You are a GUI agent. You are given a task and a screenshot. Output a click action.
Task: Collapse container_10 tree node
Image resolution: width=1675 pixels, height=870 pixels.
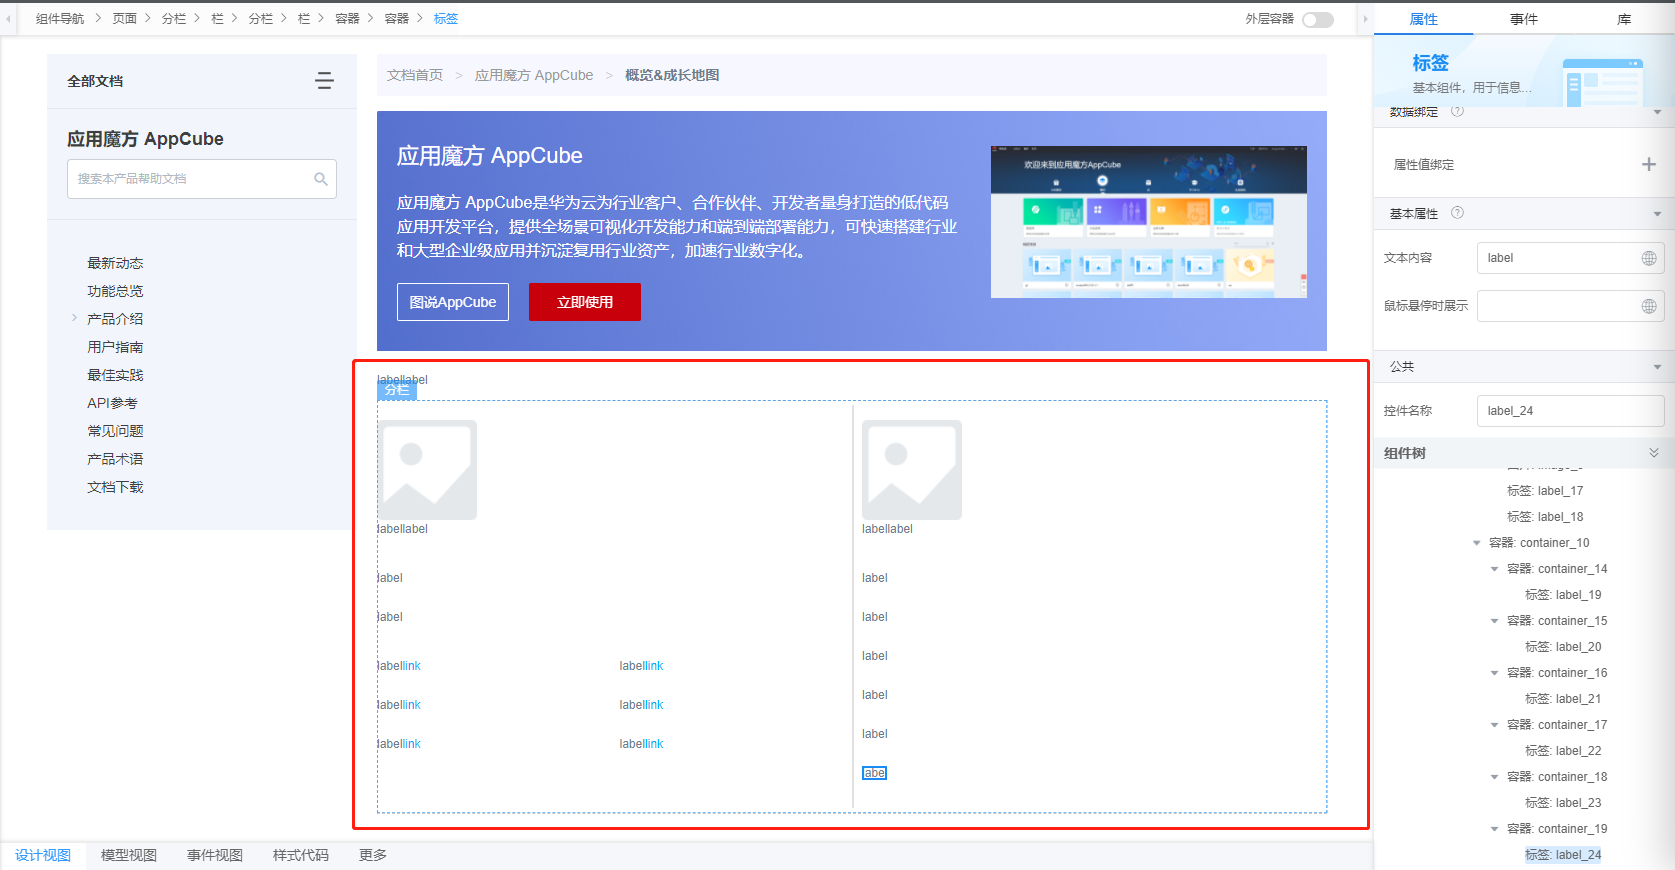pos(1477,543)
